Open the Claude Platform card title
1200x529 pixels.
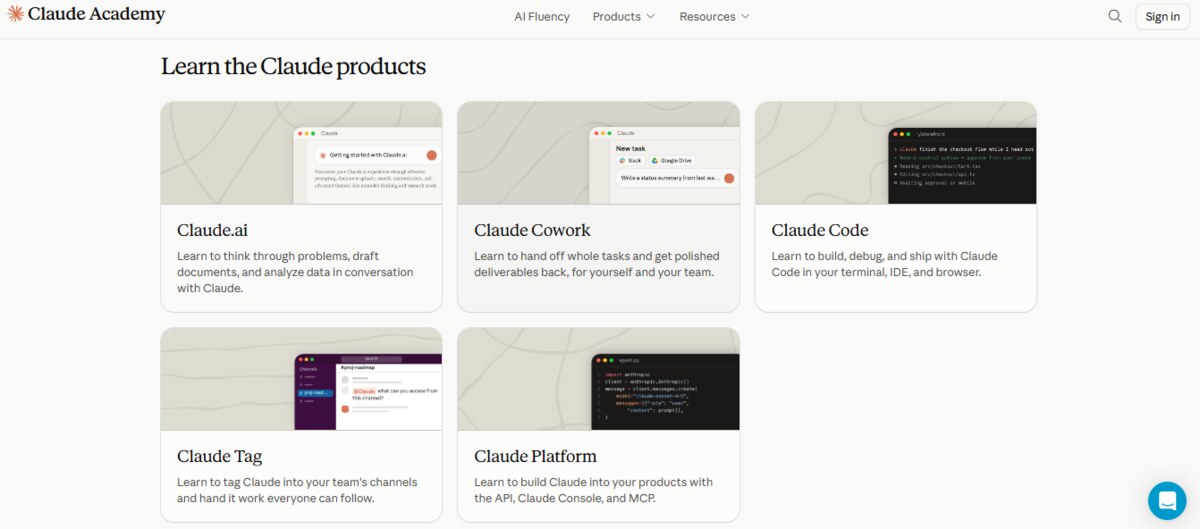[535, 456]
